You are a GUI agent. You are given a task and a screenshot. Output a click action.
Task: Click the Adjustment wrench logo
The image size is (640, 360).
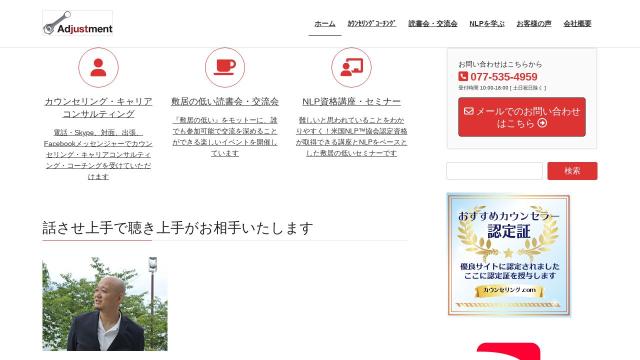[78, 23]
